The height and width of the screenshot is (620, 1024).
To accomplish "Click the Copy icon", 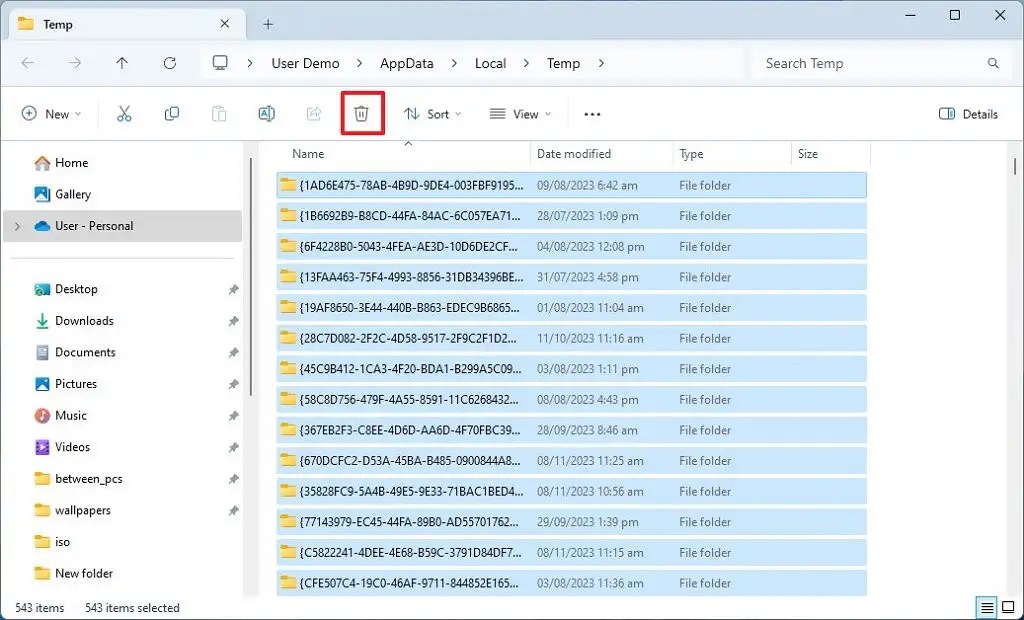I will (x=171, y=113).
